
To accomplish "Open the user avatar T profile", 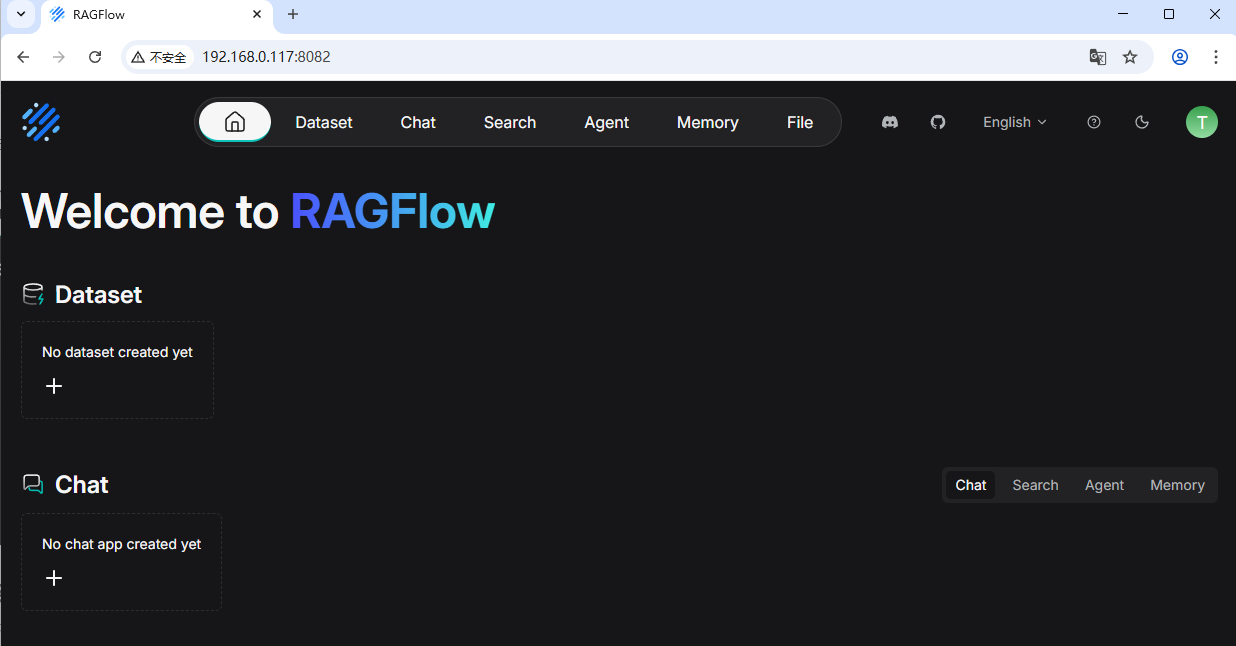I will point(1202,122).
